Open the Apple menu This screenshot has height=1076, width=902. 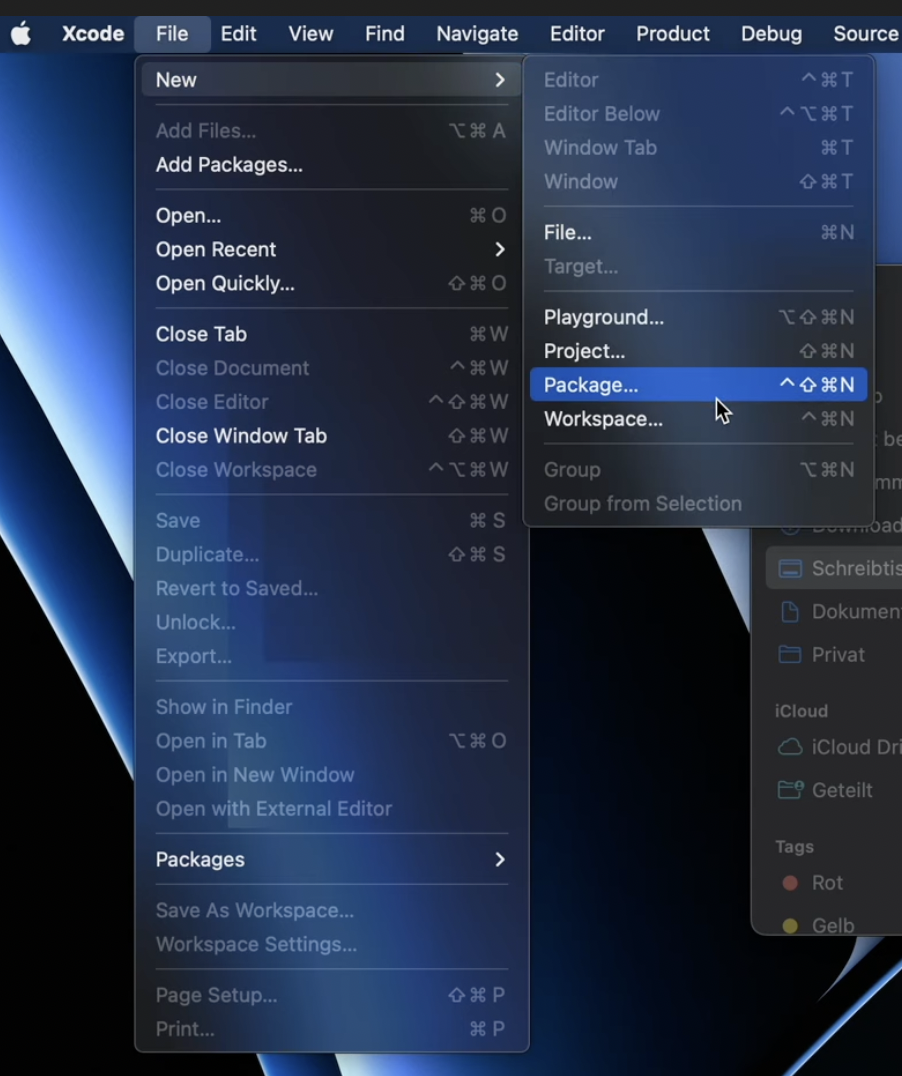tap(21, 34)
